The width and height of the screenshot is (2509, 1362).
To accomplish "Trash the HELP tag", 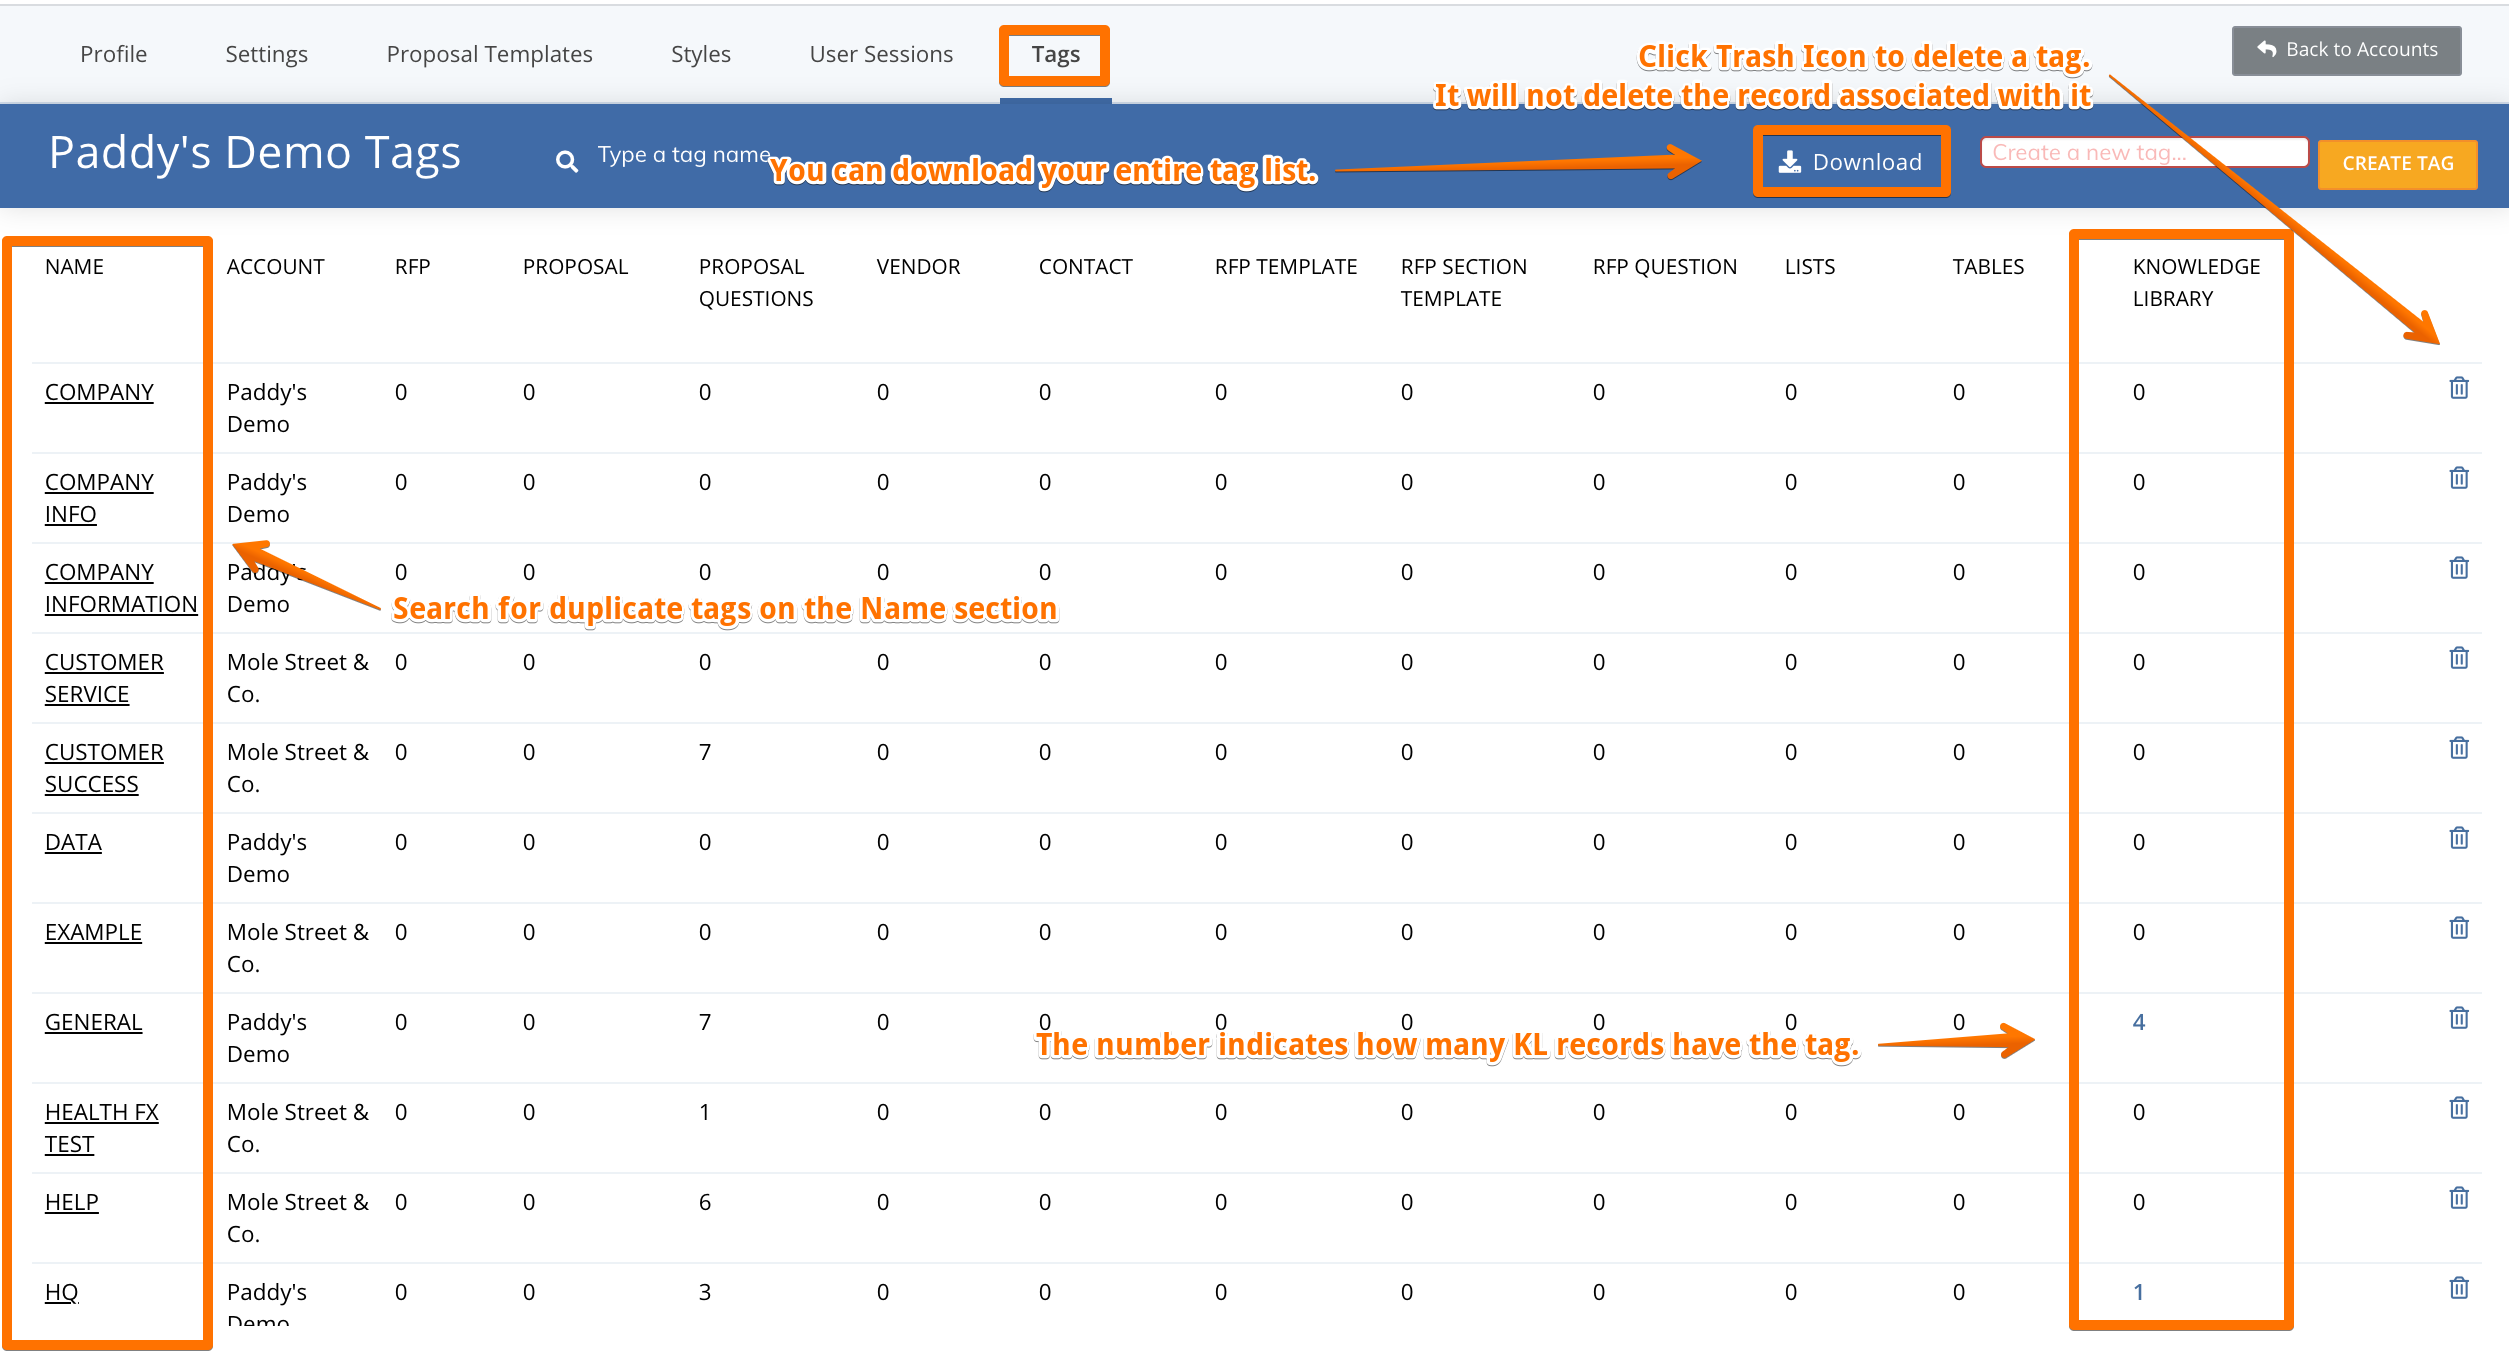I will [x=2459, y=1198].
